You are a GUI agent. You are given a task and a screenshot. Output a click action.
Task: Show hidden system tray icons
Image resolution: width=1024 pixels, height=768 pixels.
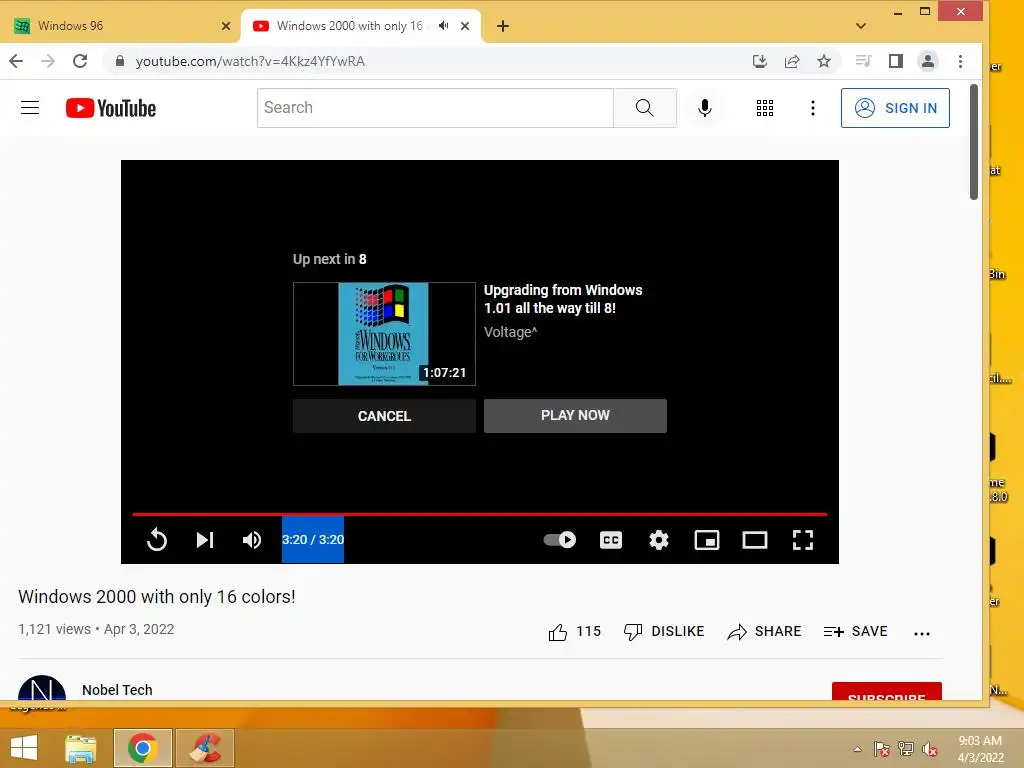point(857,749)
